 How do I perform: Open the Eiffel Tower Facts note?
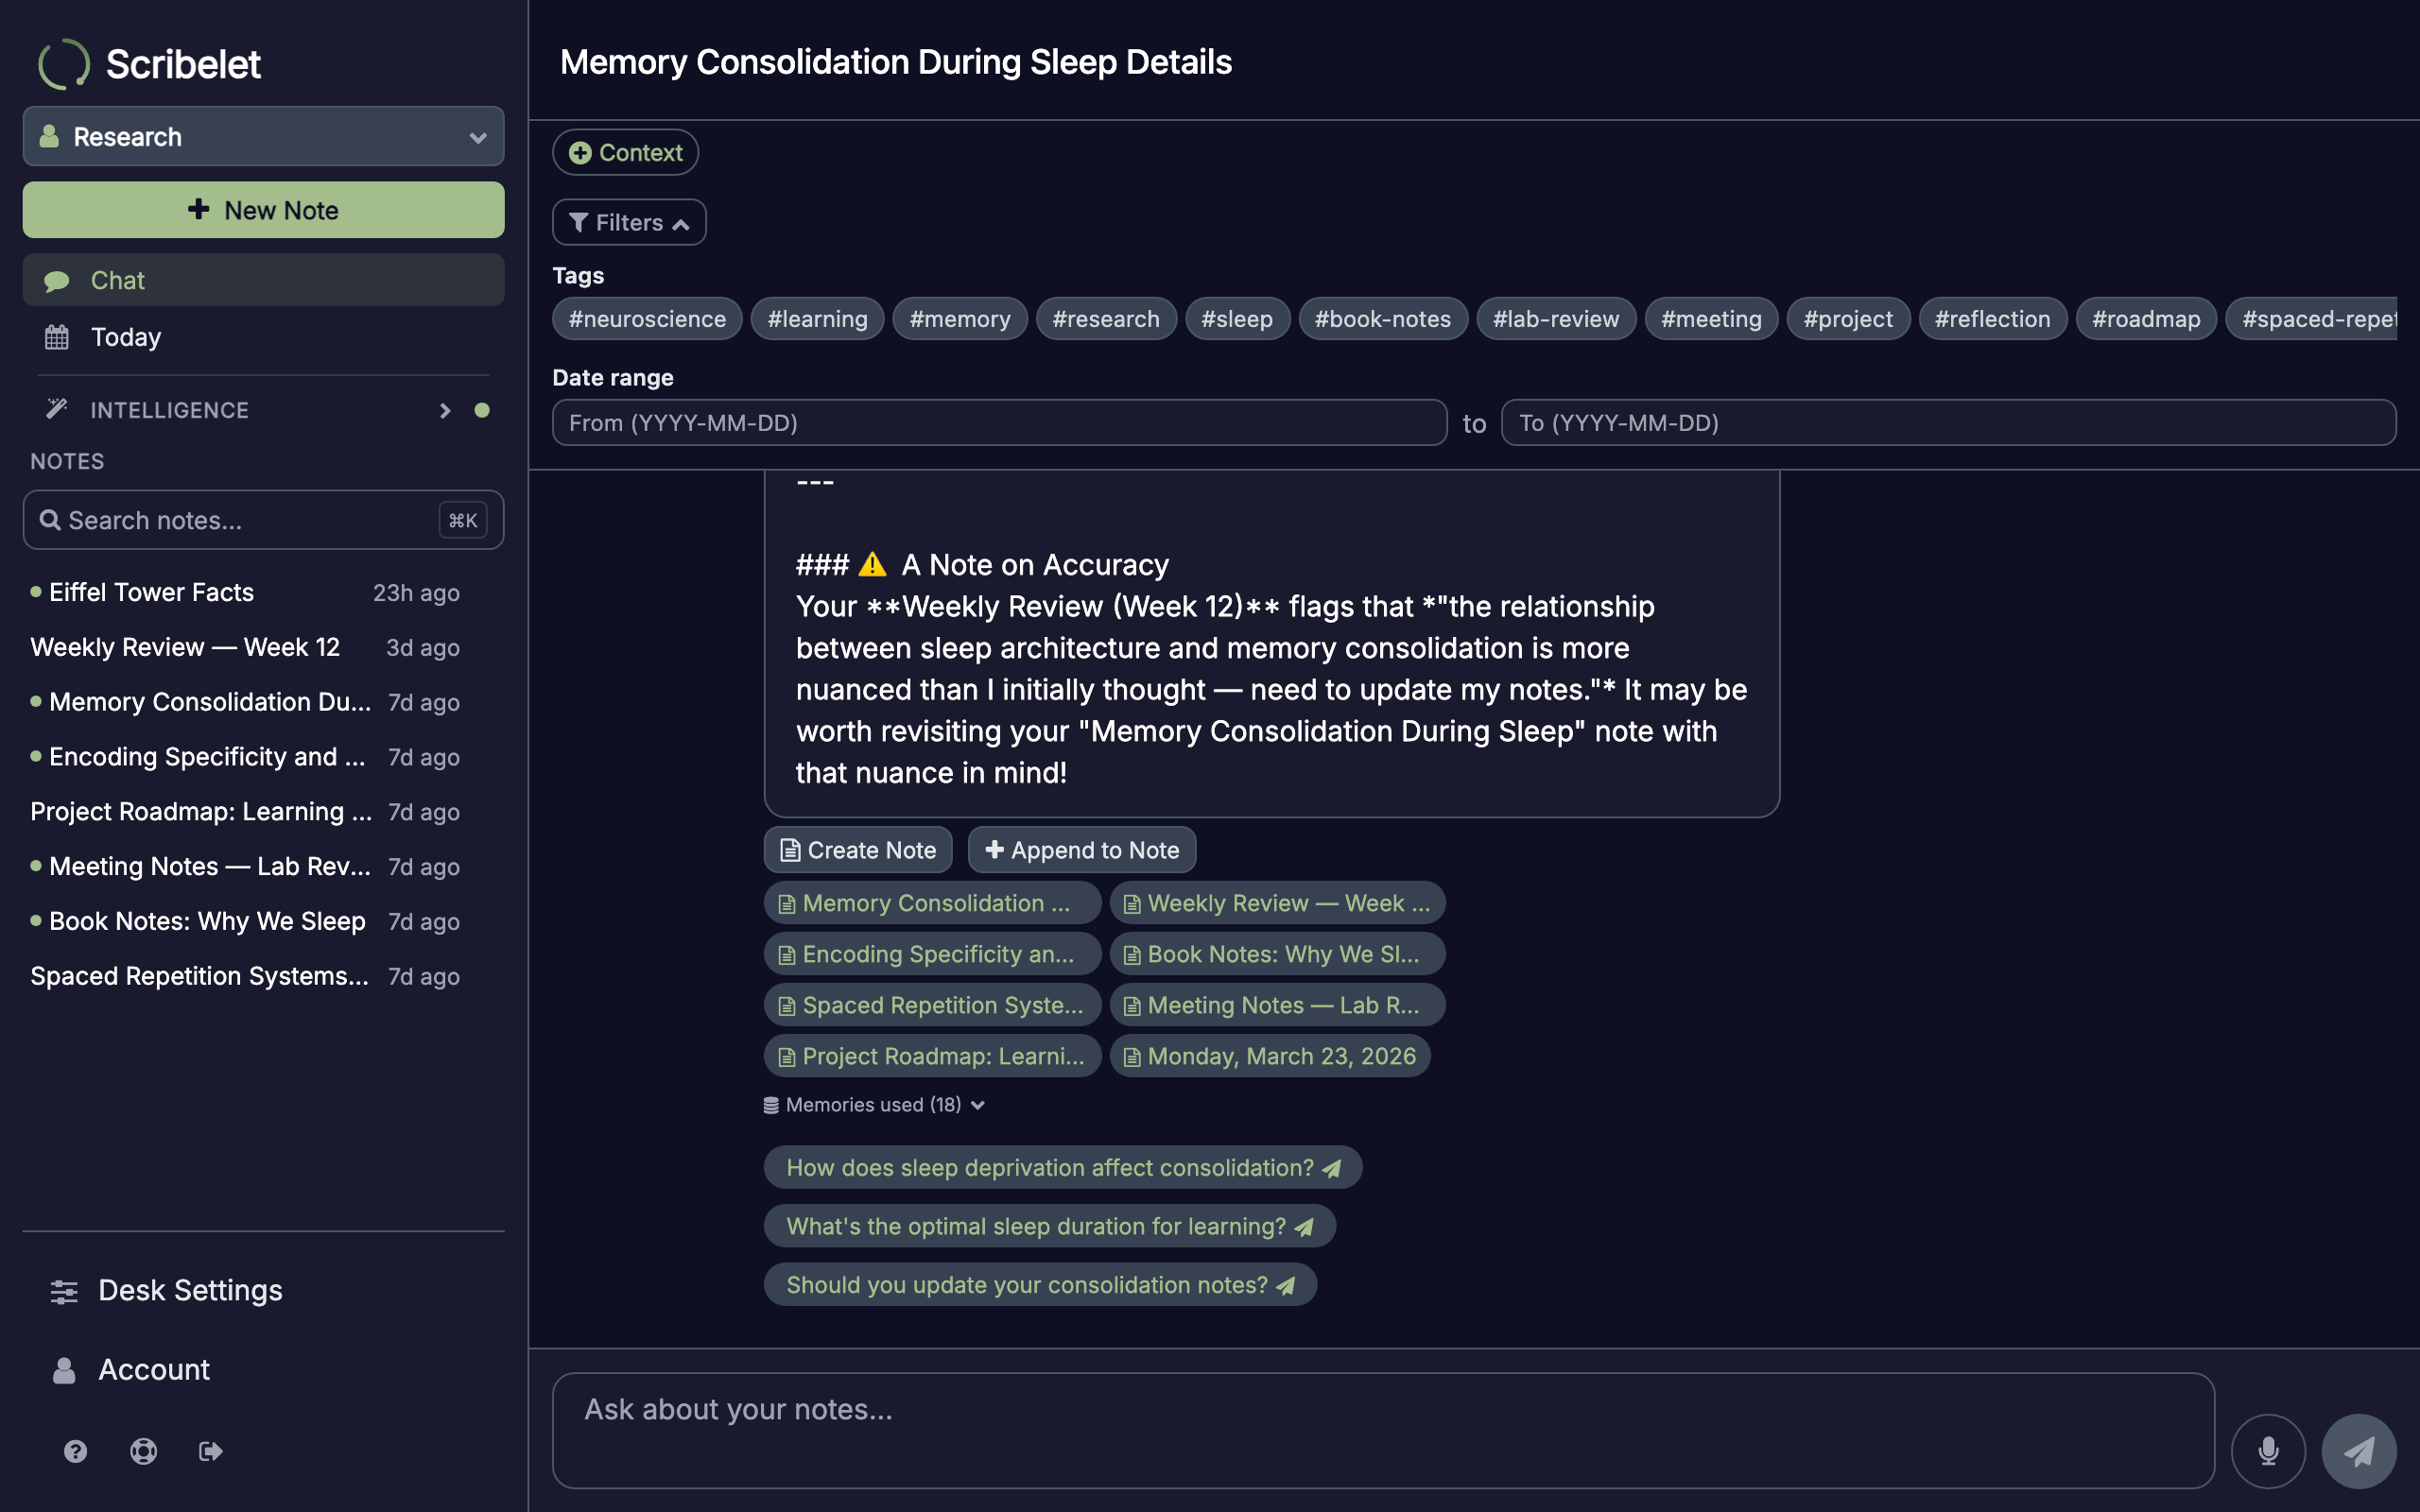coord(245,592)
